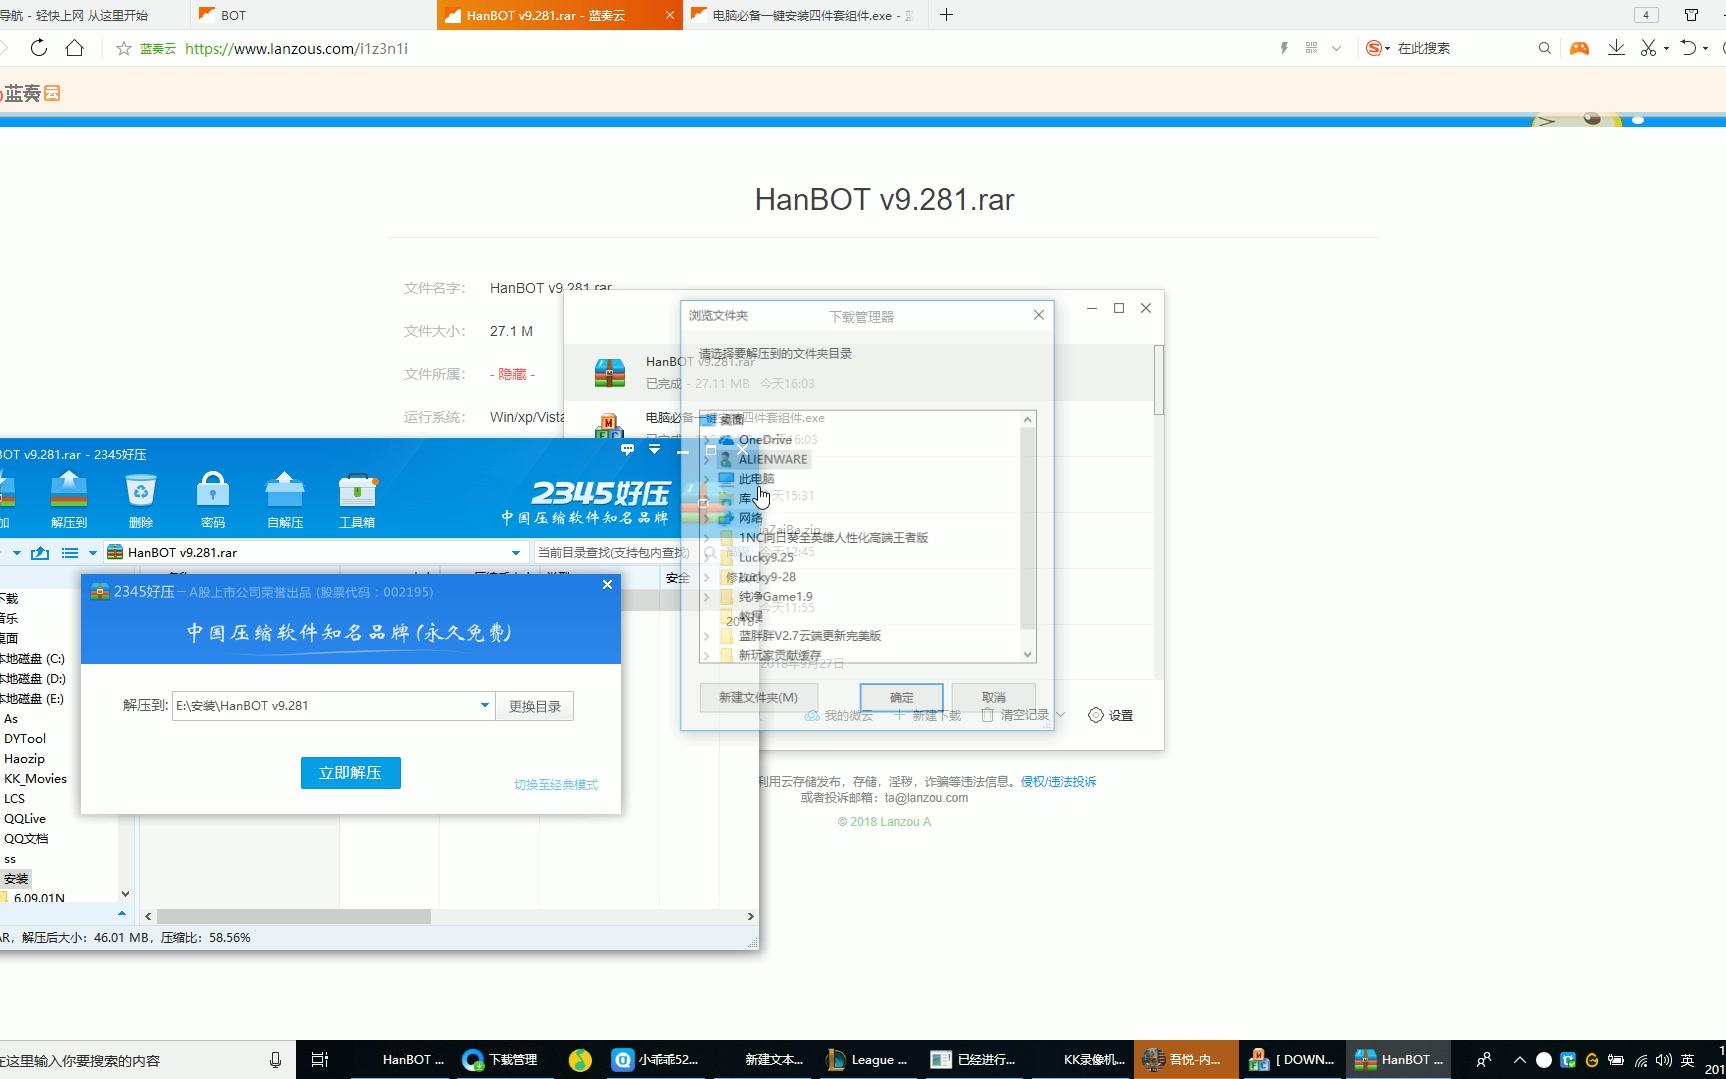
Task: Click the browser home icon
Action: click(75, 48)
